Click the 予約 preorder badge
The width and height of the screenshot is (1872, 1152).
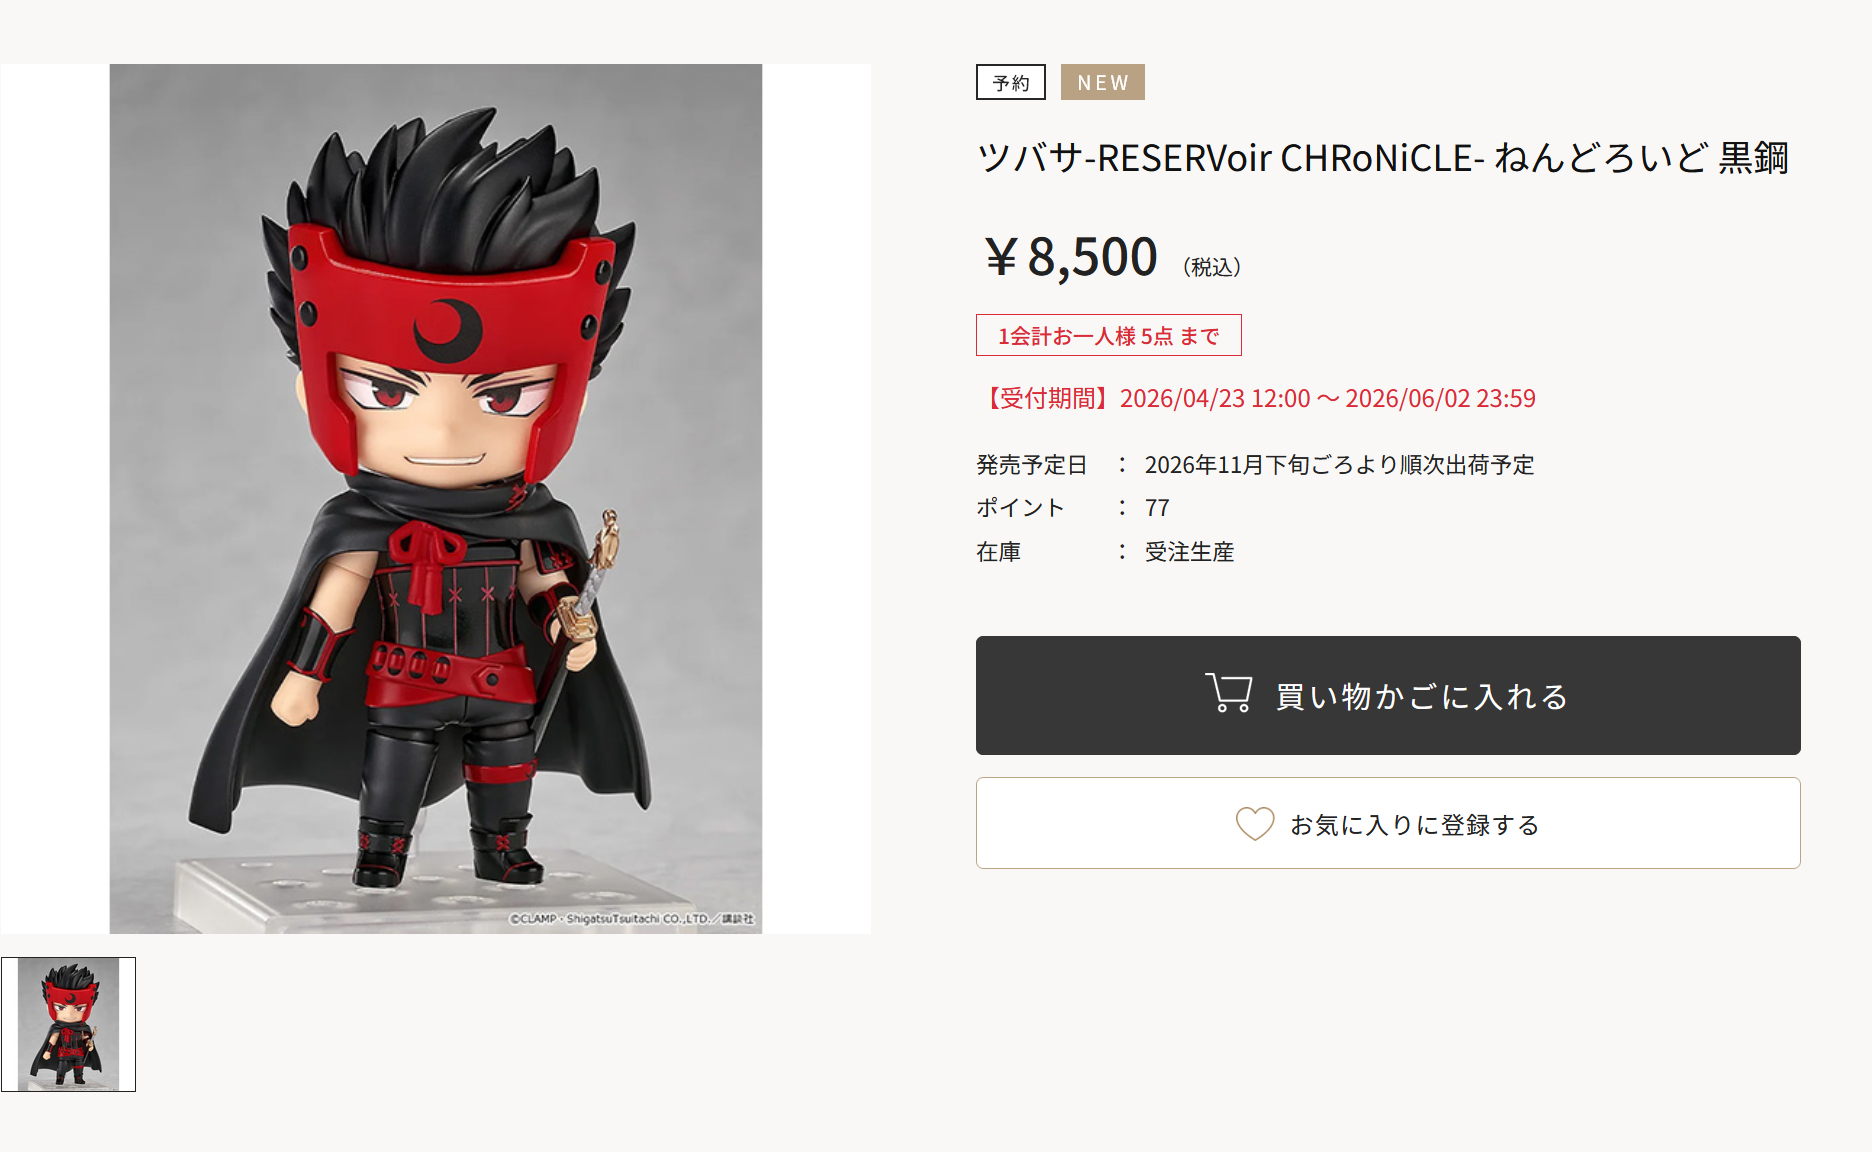(1011, 82)
